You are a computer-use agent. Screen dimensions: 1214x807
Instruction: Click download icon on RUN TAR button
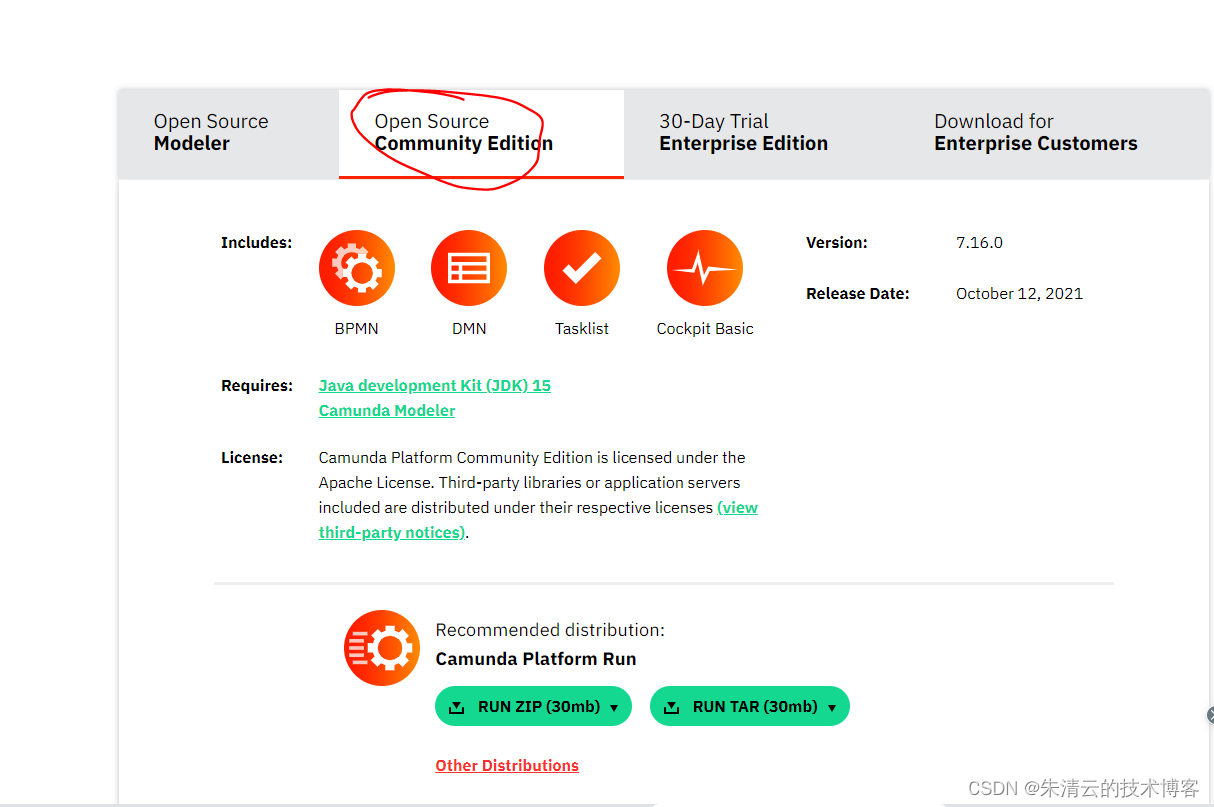tap(672, 707)
